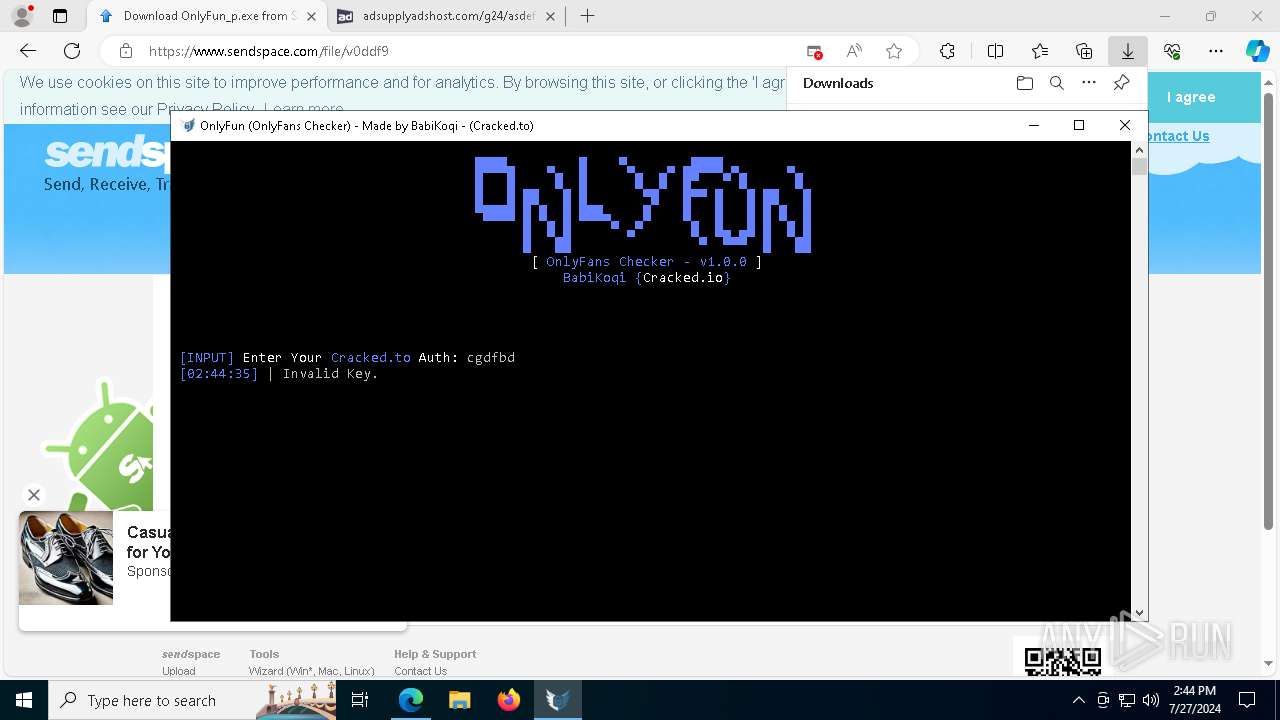Refresh the sendspace page
Viewport: 1280px width, 720px height.
72,51
